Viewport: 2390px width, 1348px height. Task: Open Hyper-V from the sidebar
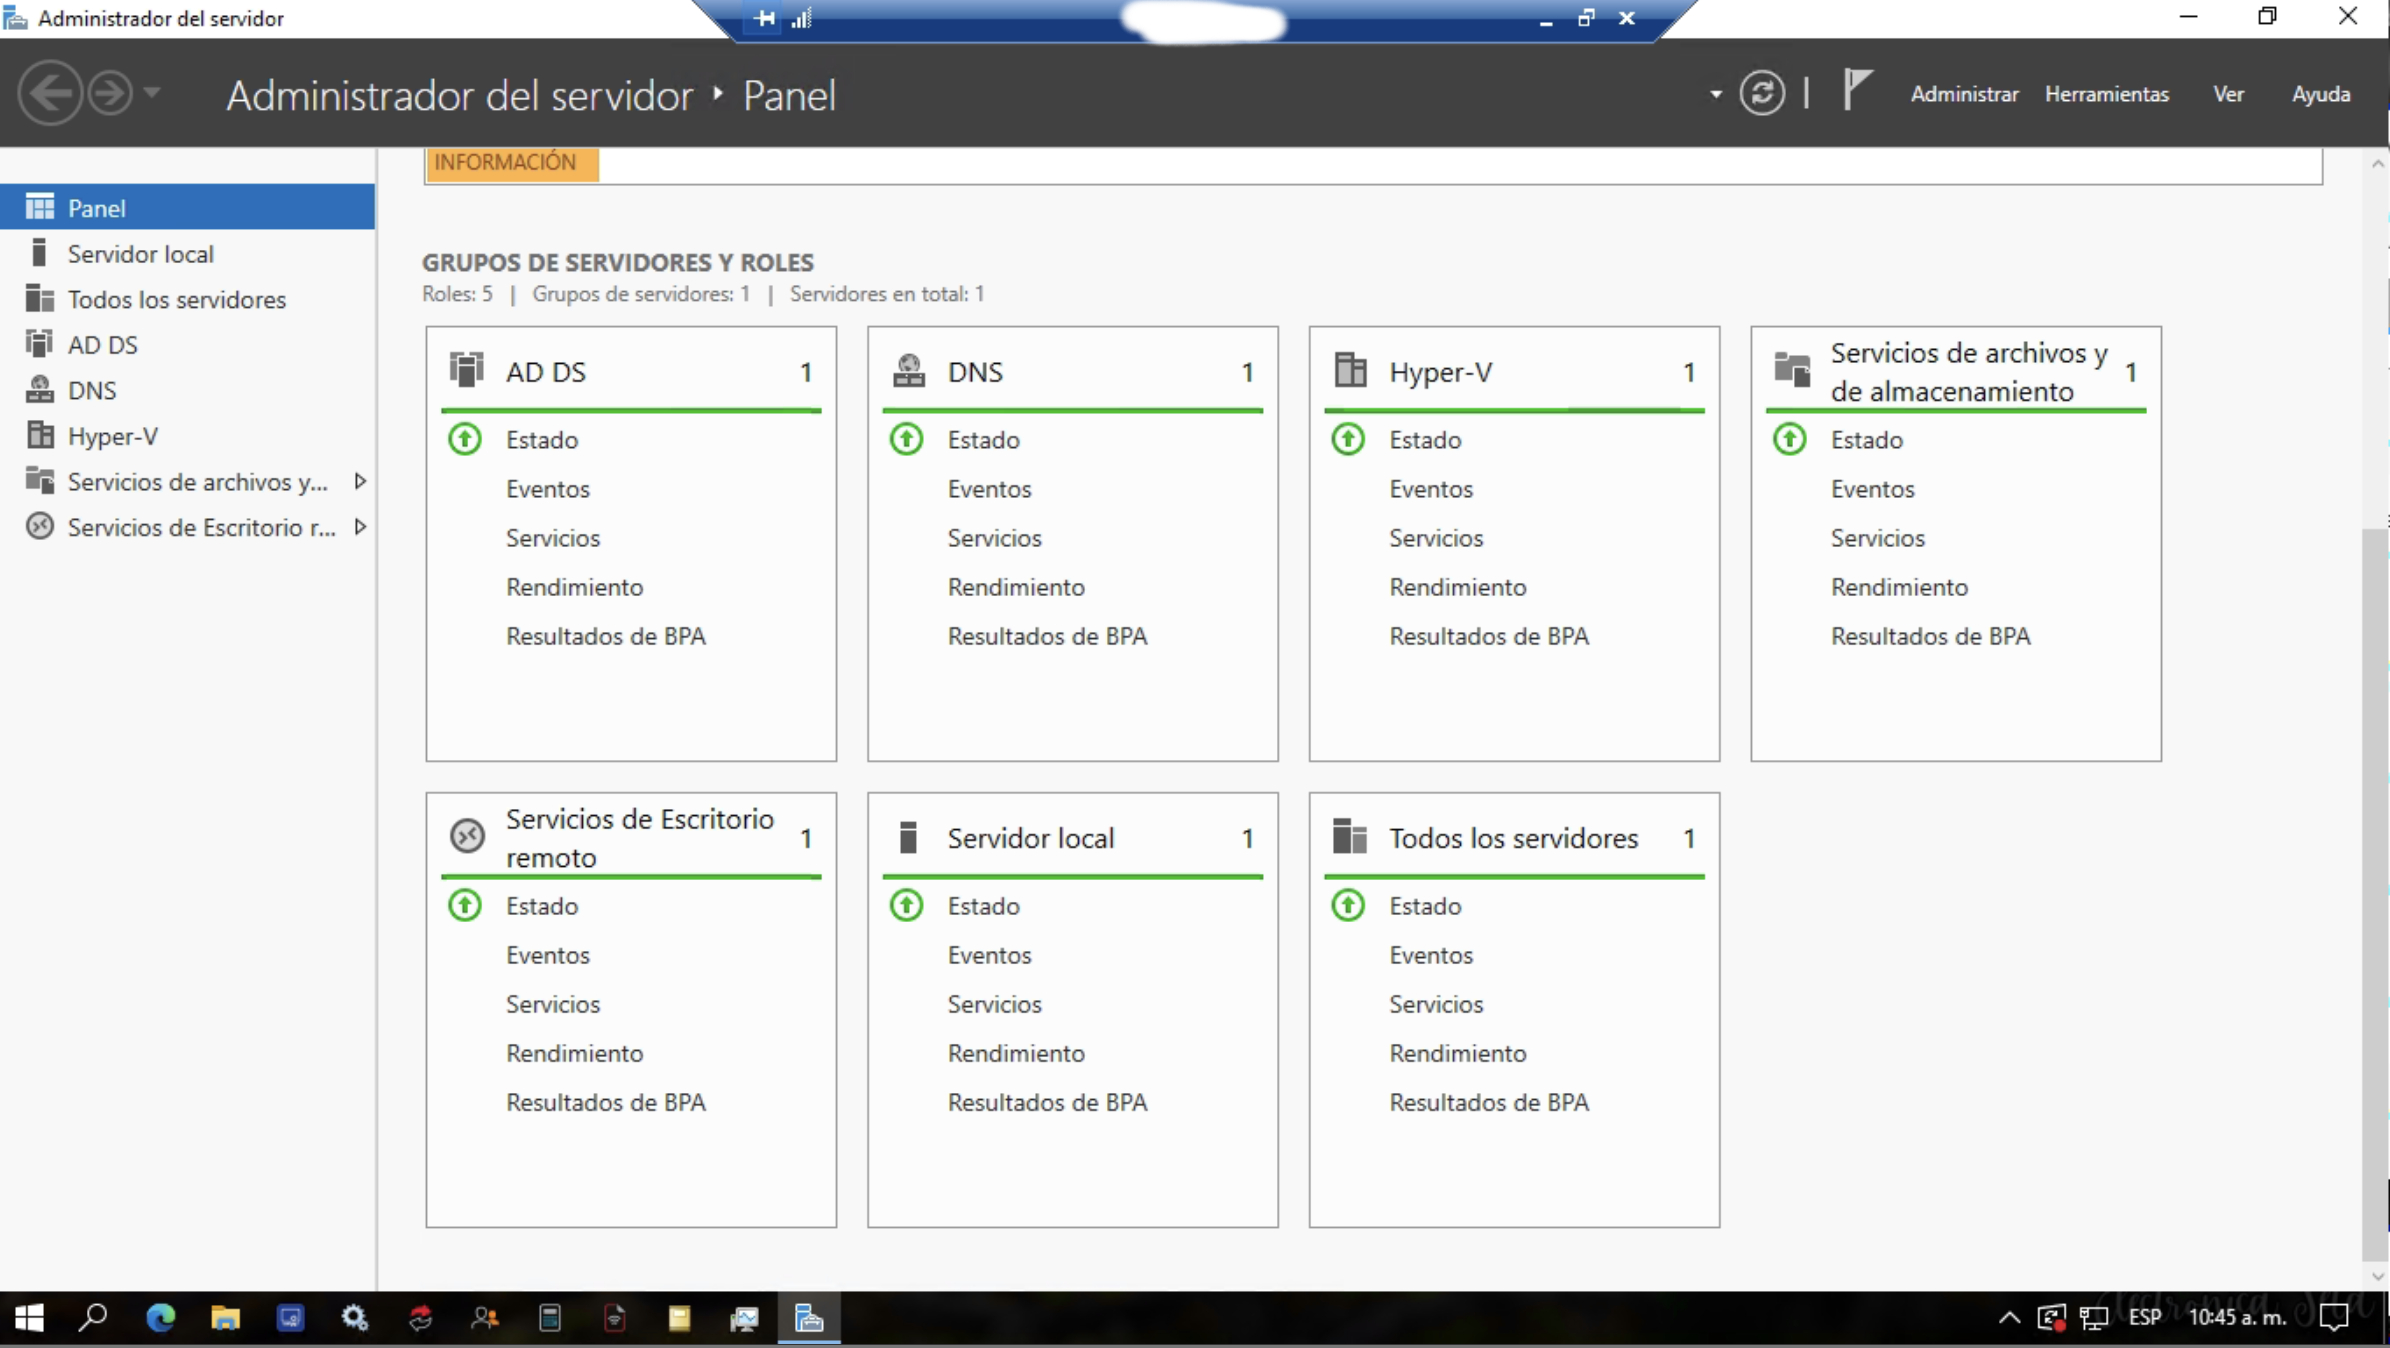[x=112, y=435]
